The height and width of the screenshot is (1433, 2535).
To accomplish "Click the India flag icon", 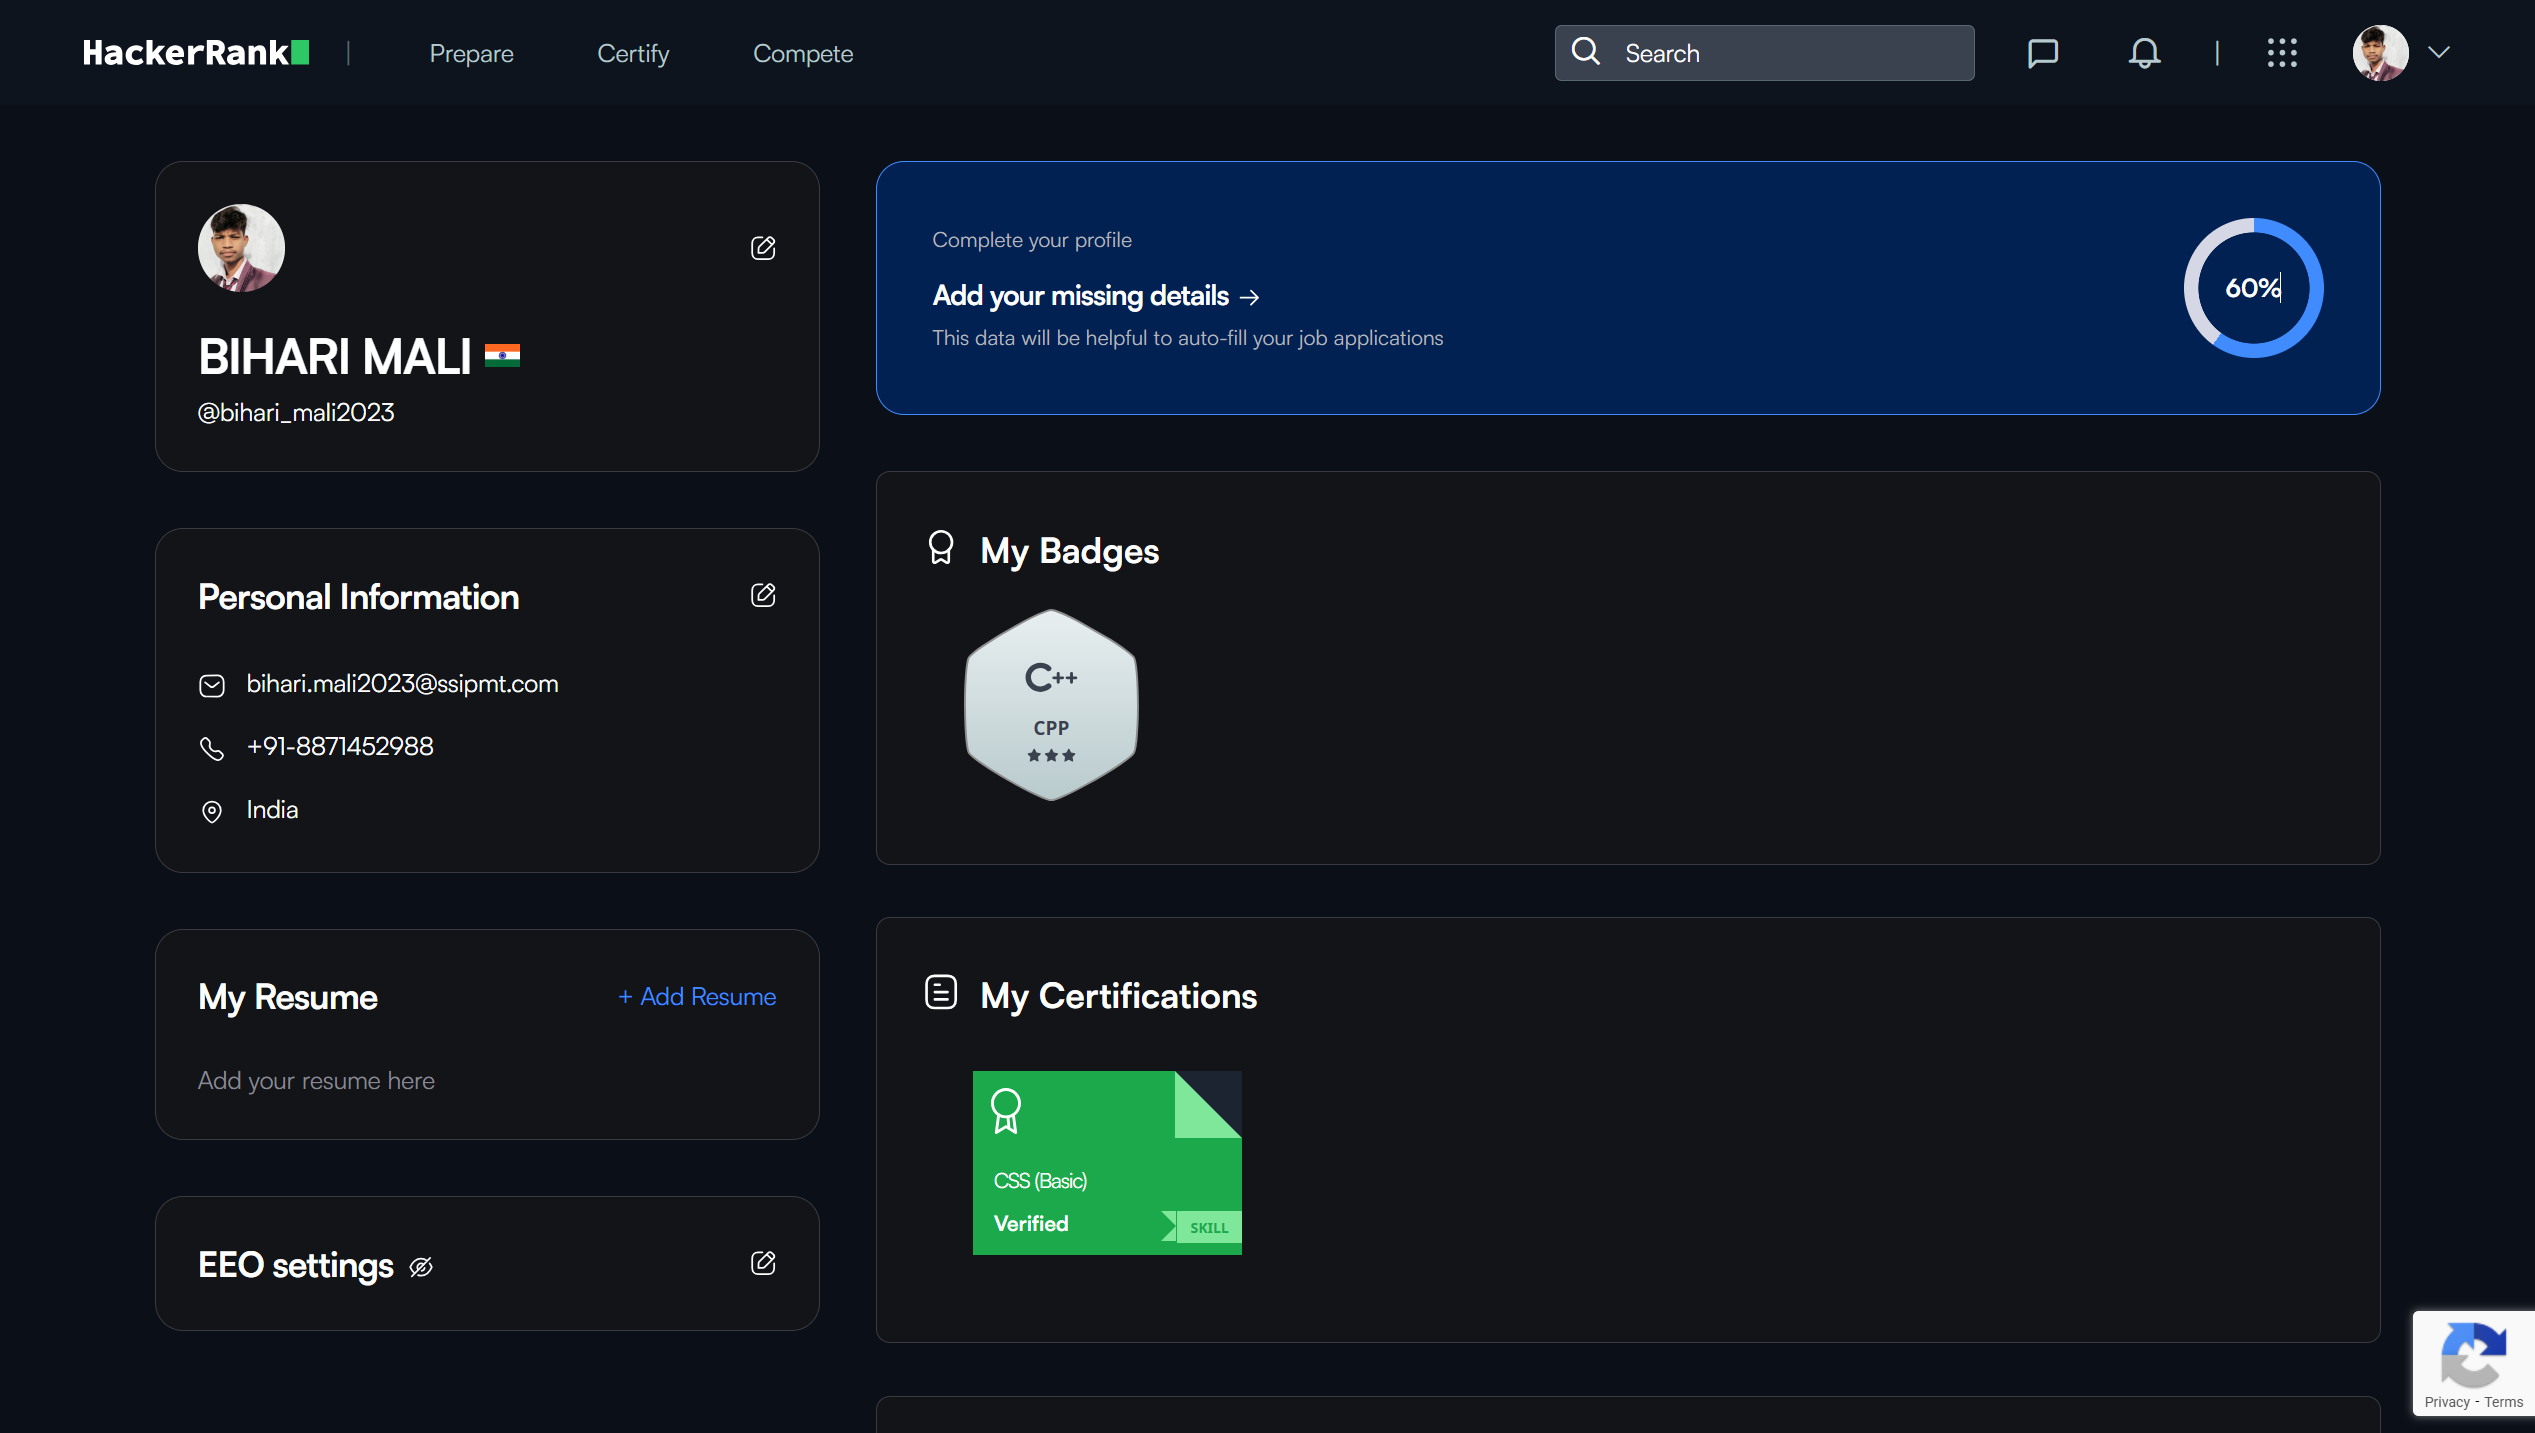I will [x=502, y=356].
